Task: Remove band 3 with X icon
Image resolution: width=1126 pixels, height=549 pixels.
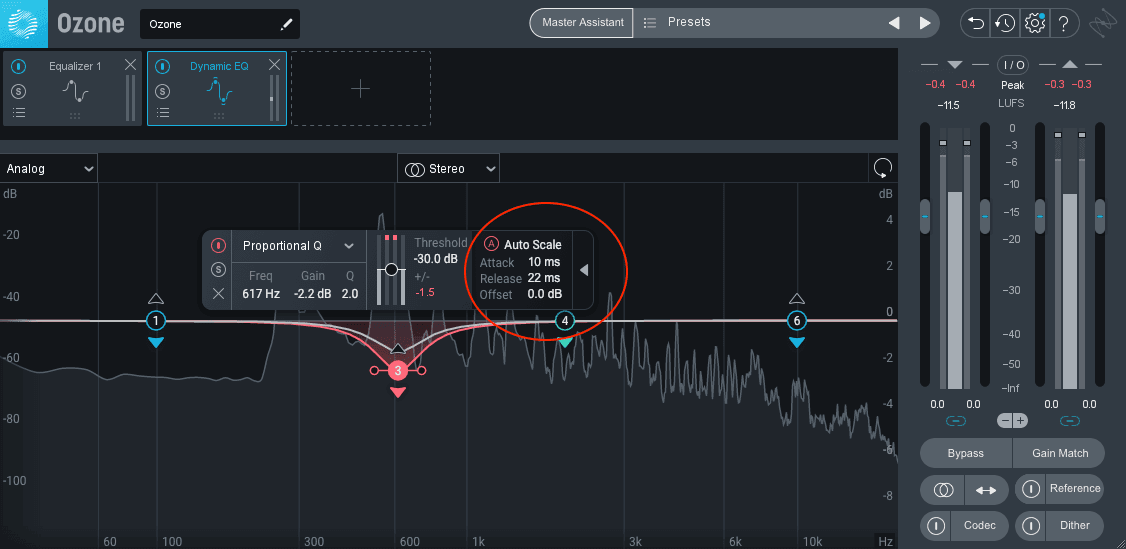Action: [x=218, y=294]
